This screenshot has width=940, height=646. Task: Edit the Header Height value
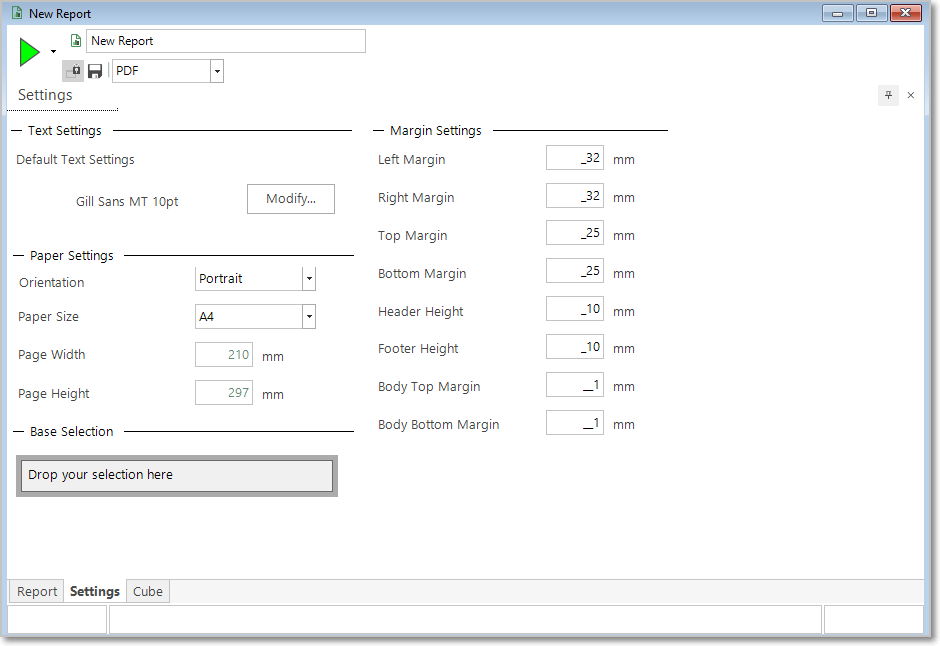(574, 309)
